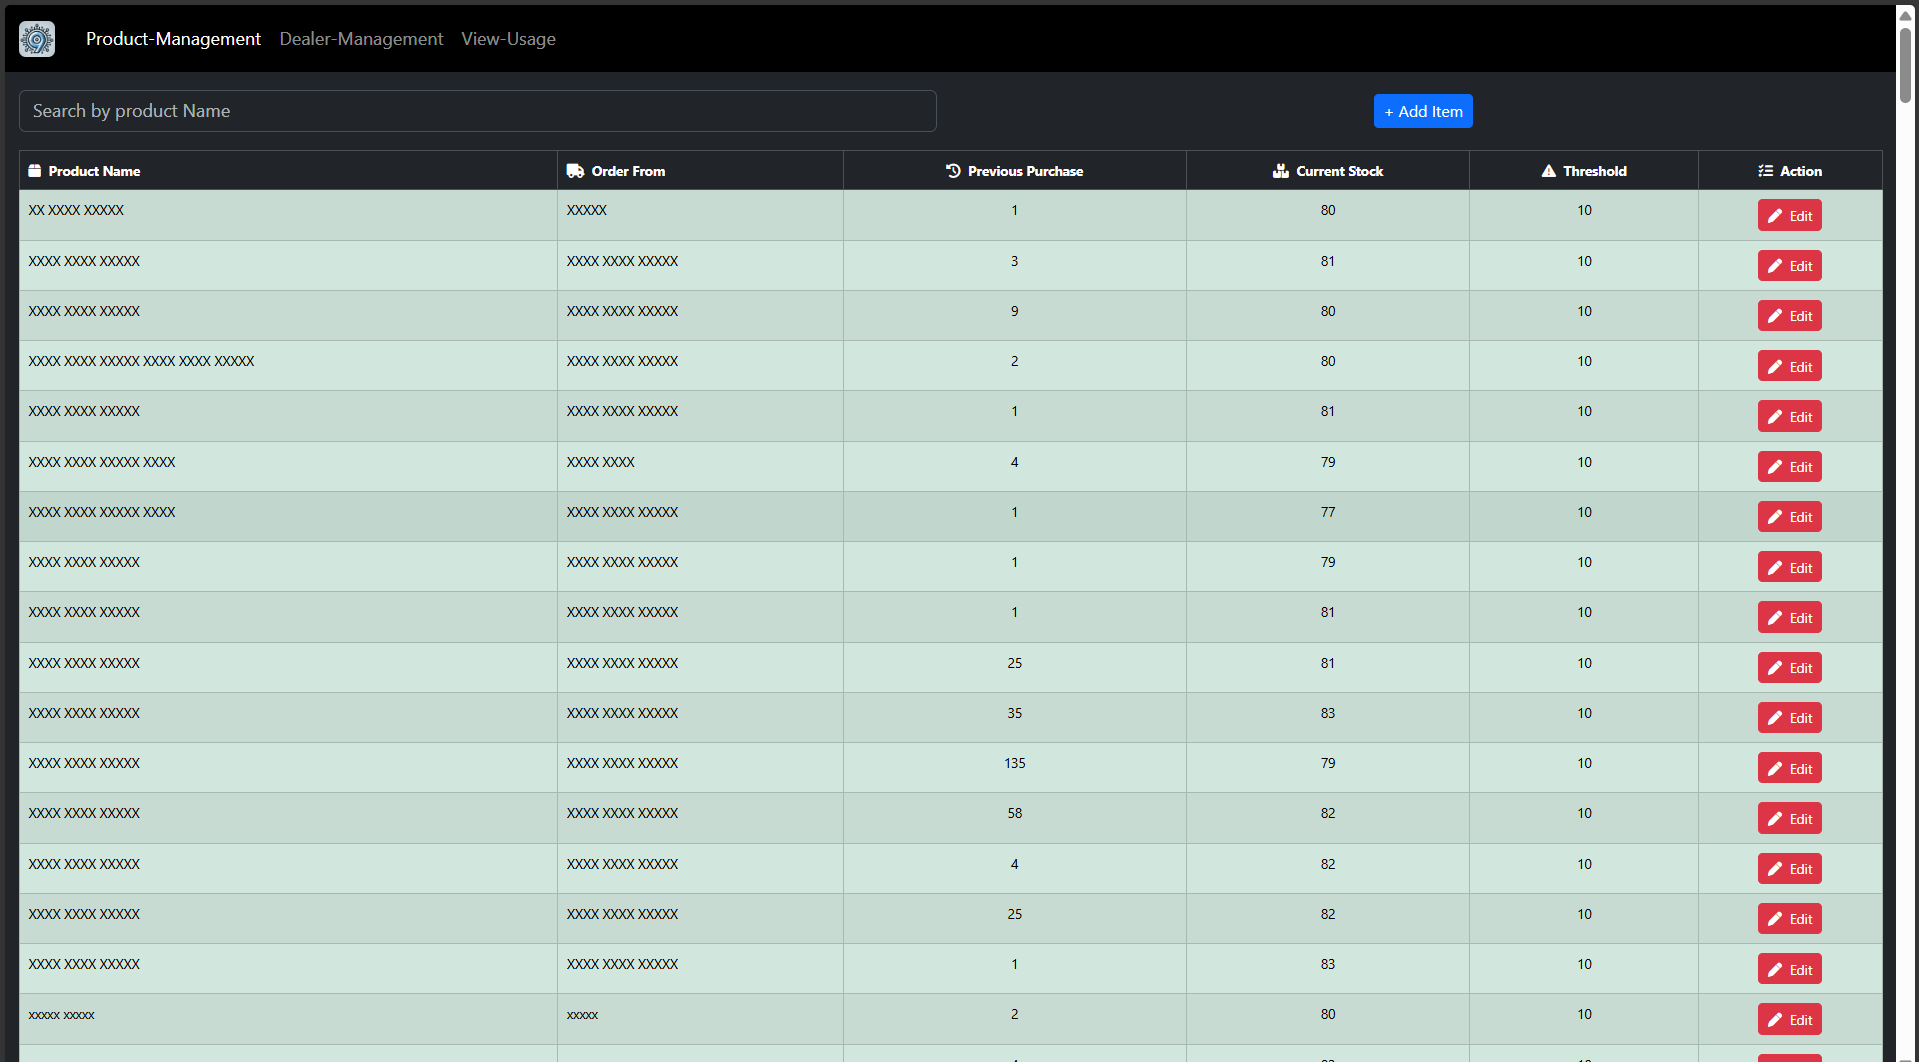Click the vertical scrollbar thumb
1919x1062 pixels.
(1906, 65)
